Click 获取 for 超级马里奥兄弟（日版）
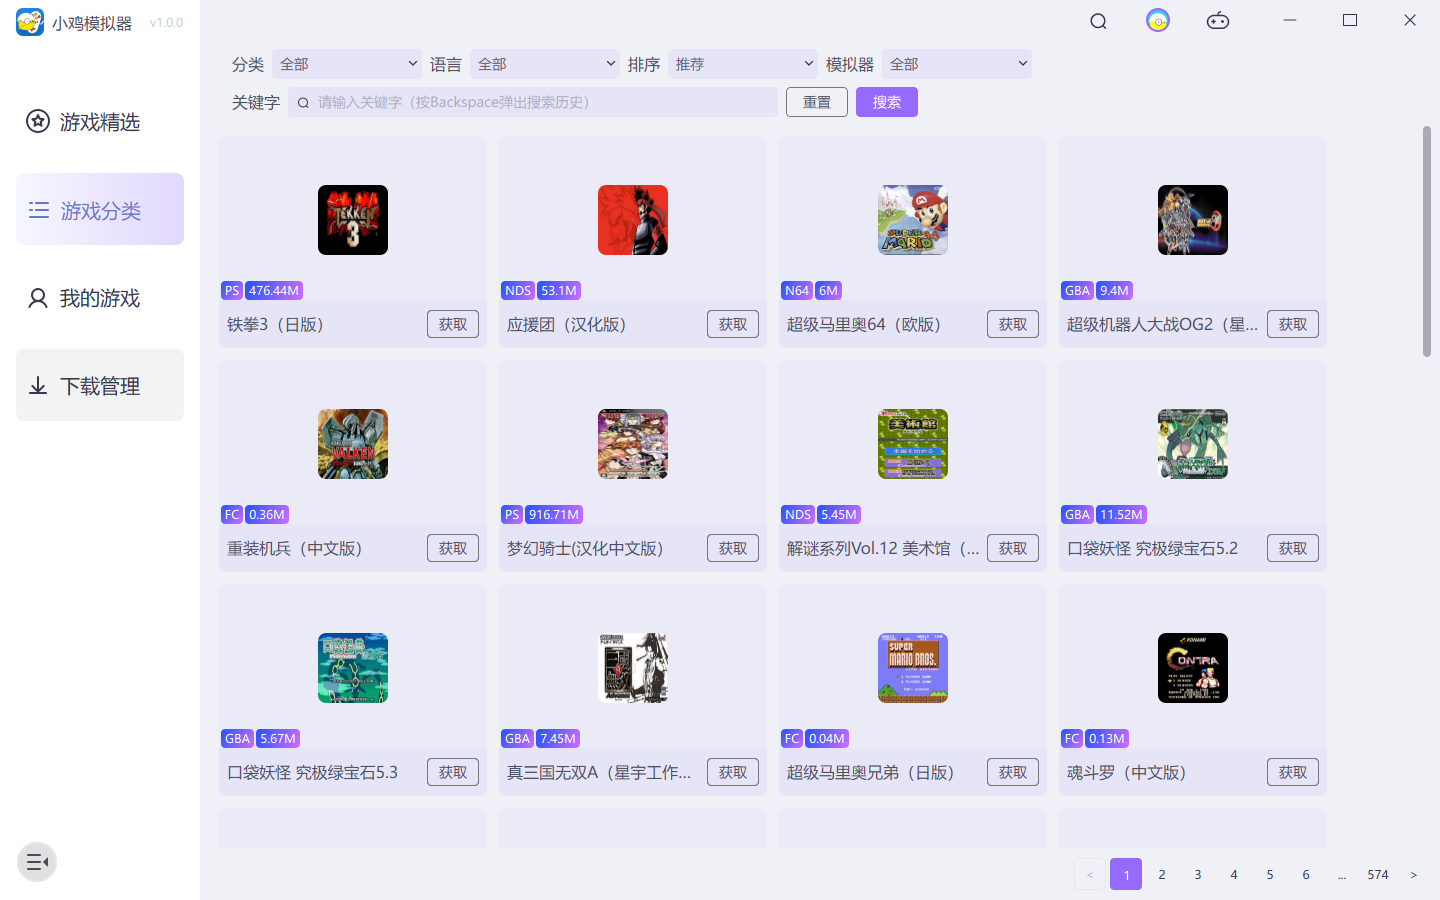 [1013, 772]
